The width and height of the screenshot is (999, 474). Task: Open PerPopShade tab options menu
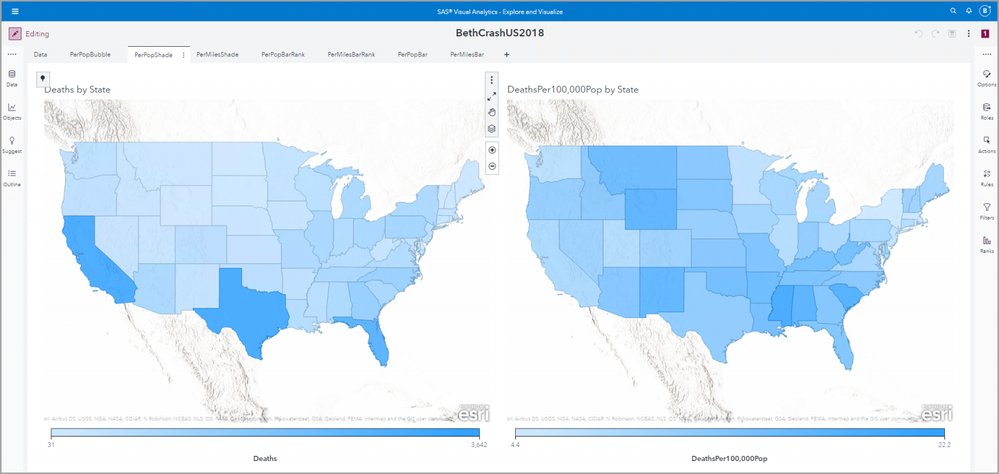pos(184,55)
